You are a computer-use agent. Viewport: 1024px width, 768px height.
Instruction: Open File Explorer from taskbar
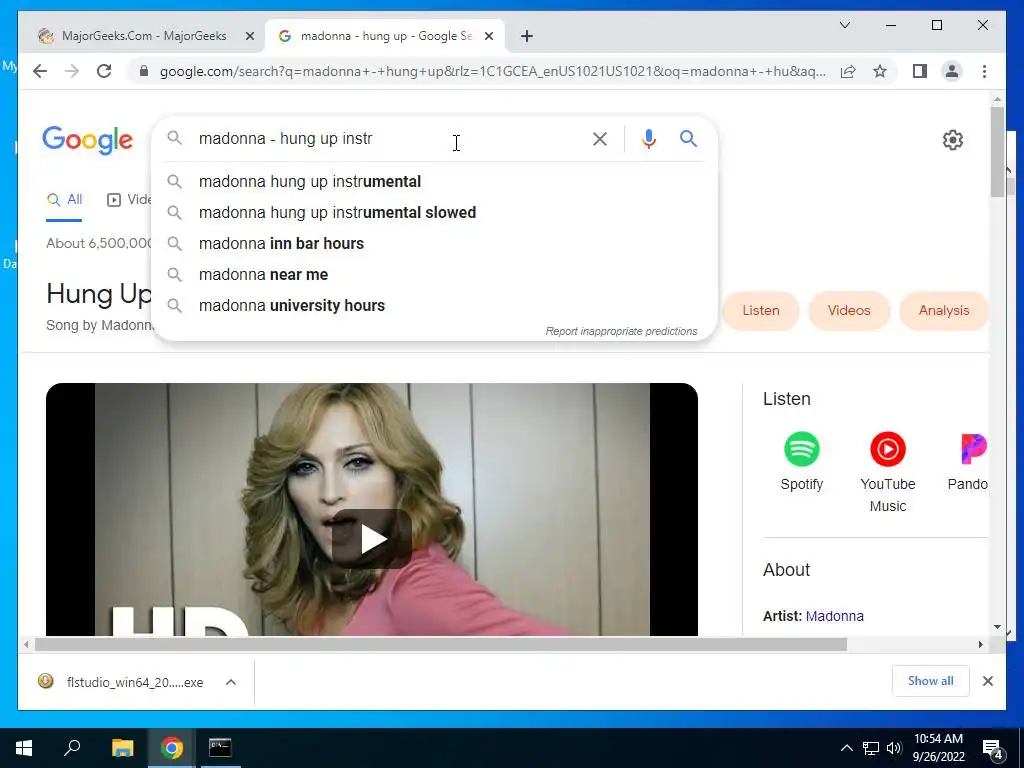coord(122,748)
